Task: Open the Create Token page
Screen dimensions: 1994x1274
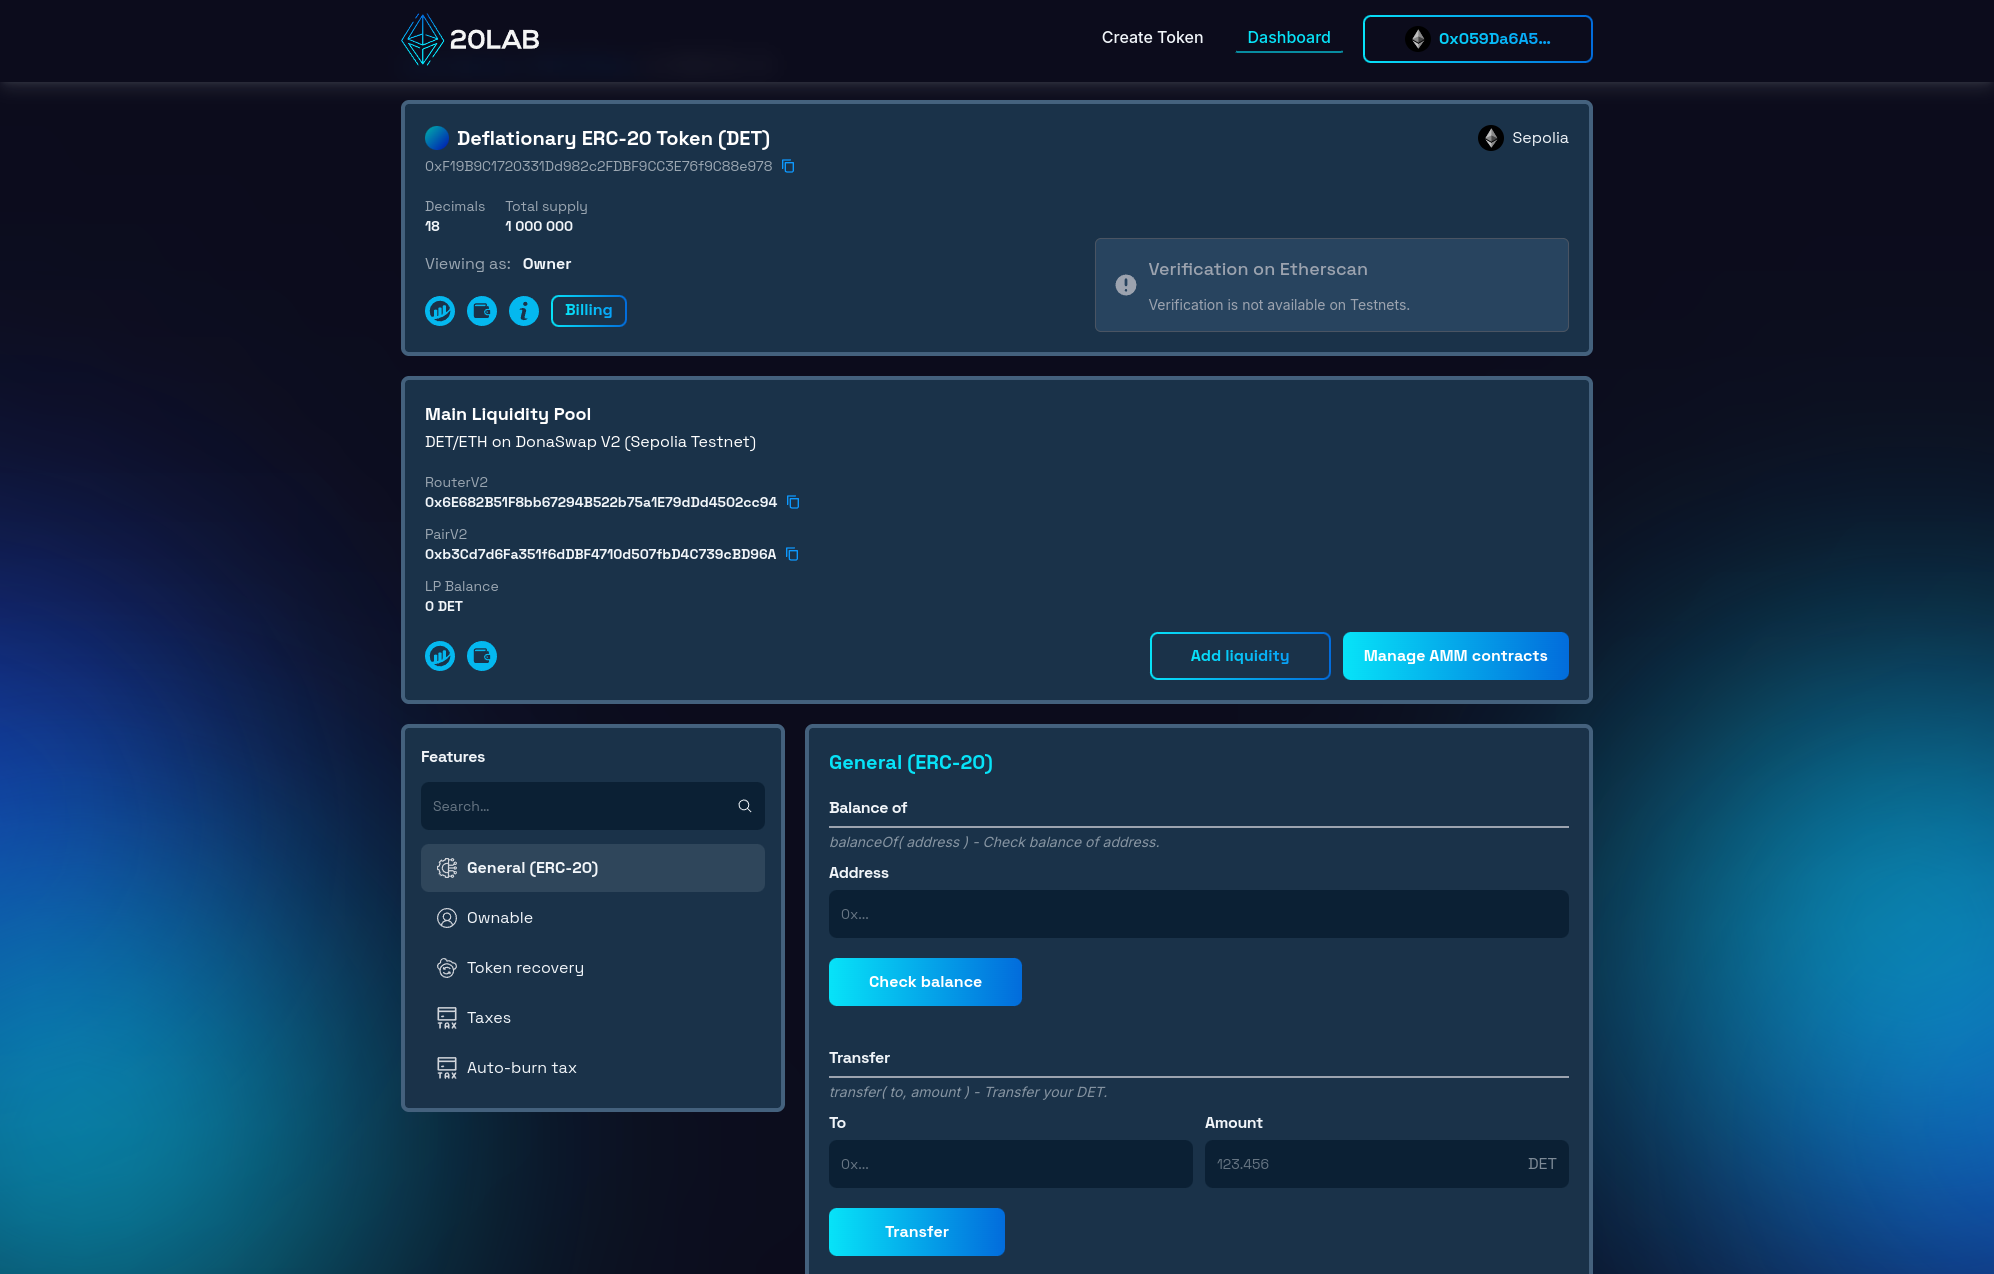Action: [1152, 38]
